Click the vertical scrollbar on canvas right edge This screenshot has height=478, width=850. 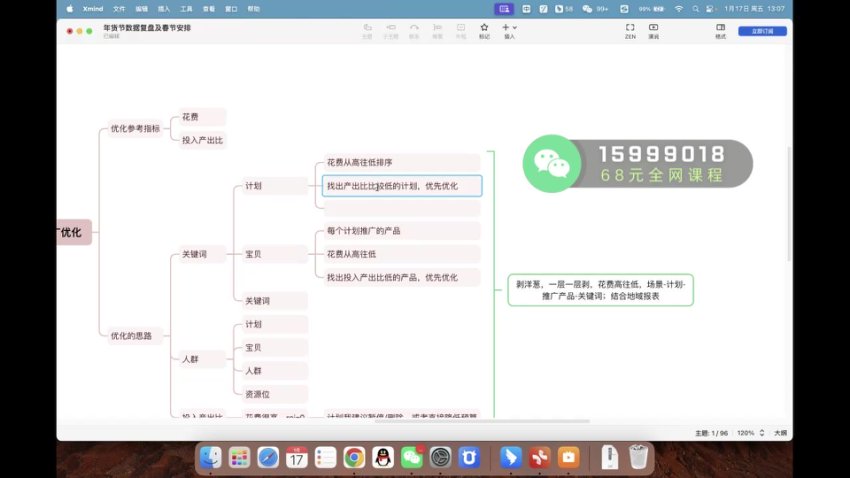point(789,200)
